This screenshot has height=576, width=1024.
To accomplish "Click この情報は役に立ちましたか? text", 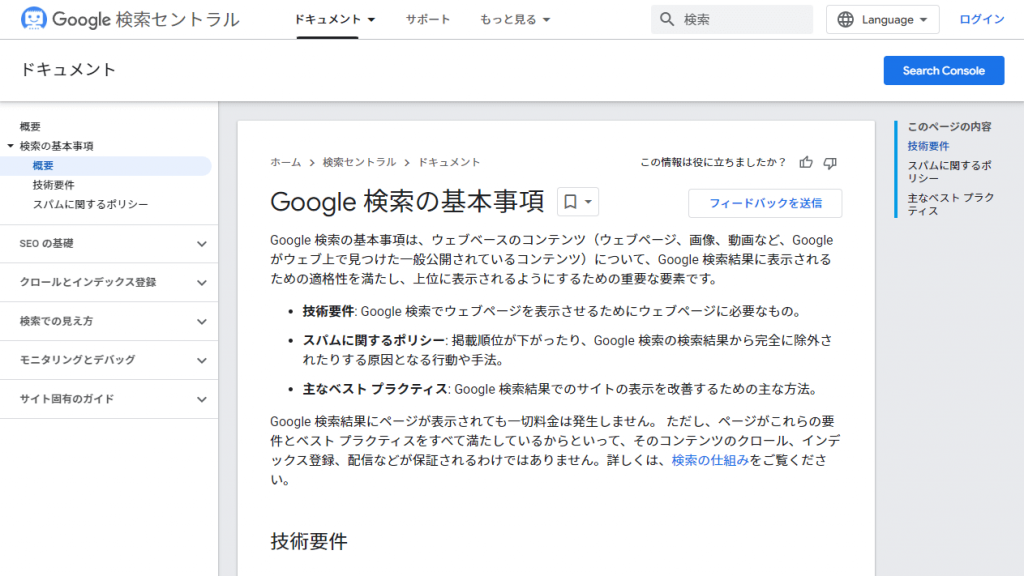I will 713,162.
